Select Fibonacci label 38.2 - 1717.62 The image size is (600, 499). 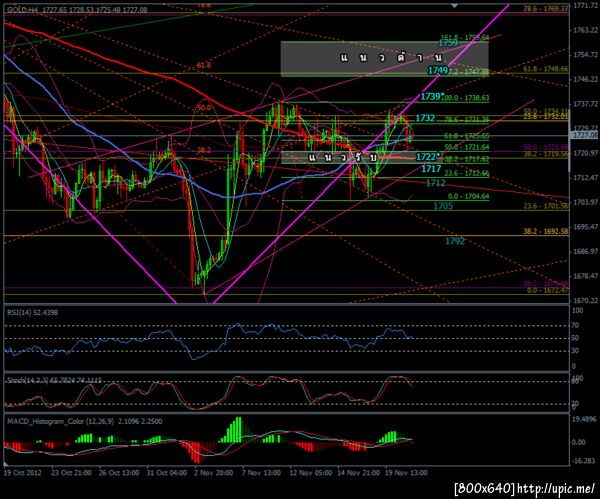[466, 159]
